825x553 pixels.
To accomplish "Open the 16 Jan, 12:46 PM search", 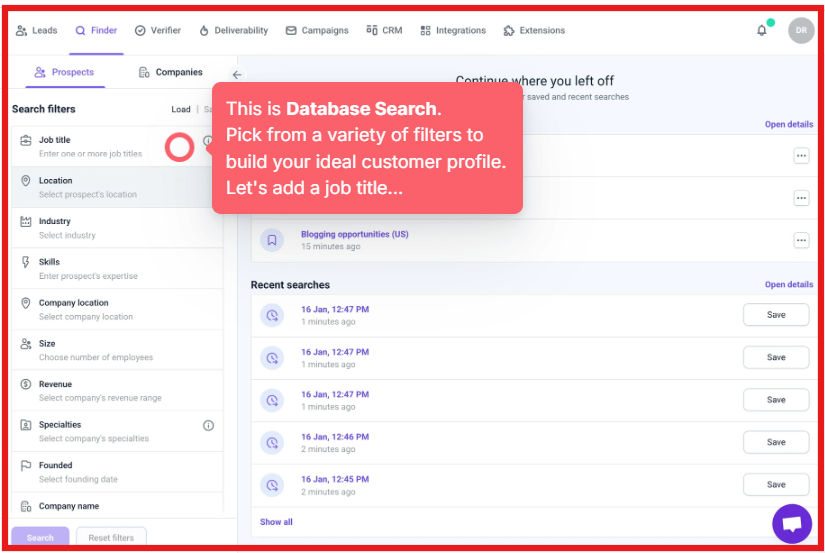I will point(335,437).
